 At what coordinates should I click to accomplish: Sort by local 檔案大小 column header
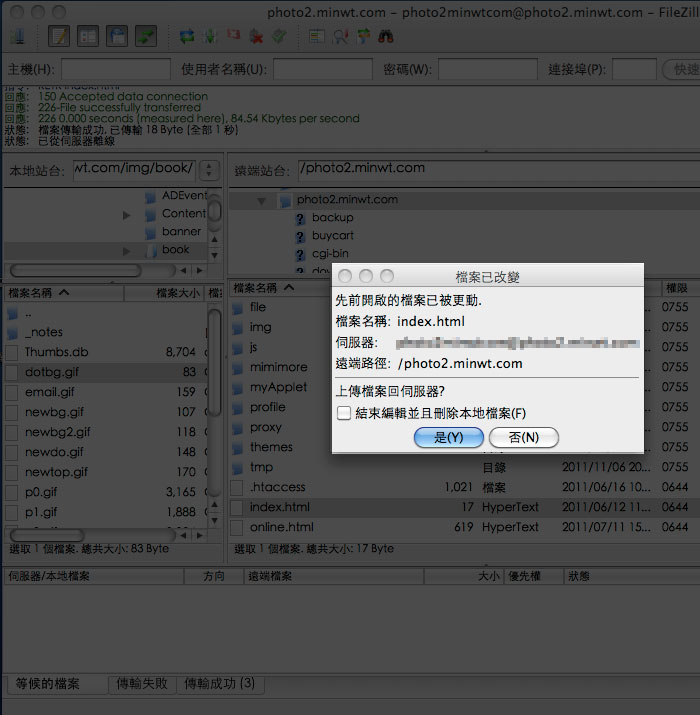(x=164, y=293)
